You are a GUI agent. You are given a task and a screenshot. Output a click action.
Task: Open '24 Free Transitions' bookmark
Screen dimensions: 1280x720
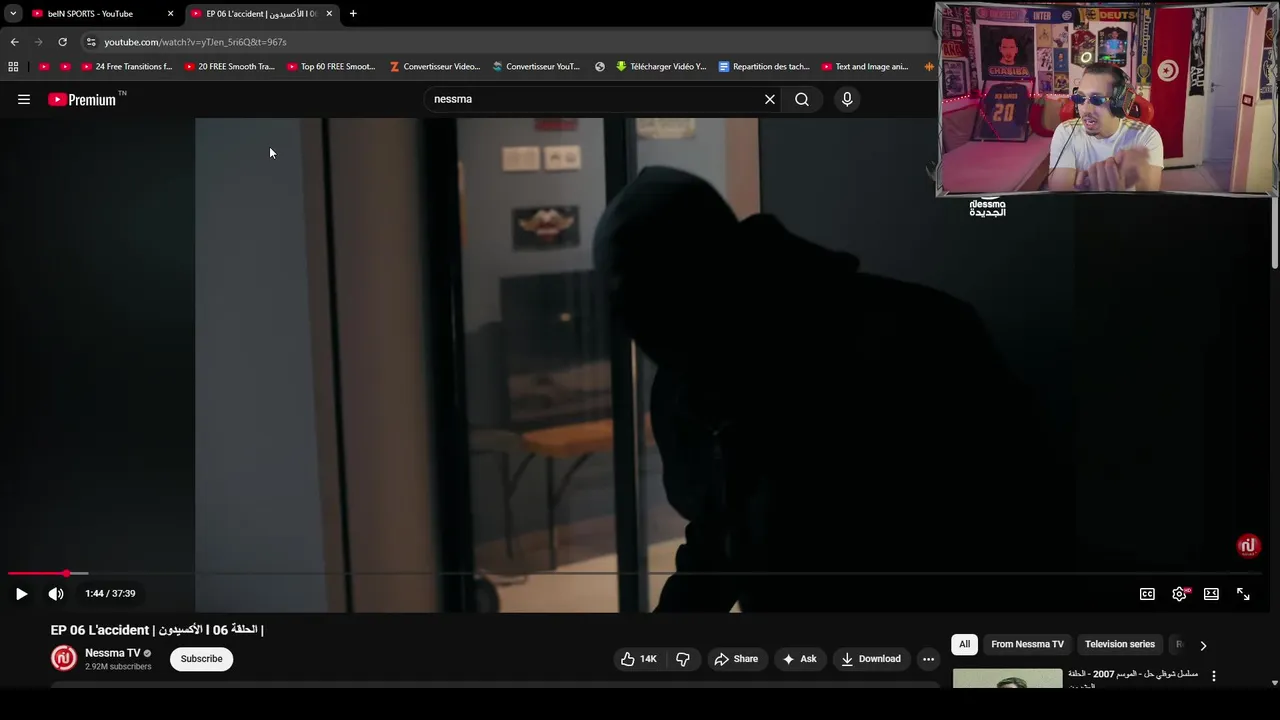pos(127,67)
